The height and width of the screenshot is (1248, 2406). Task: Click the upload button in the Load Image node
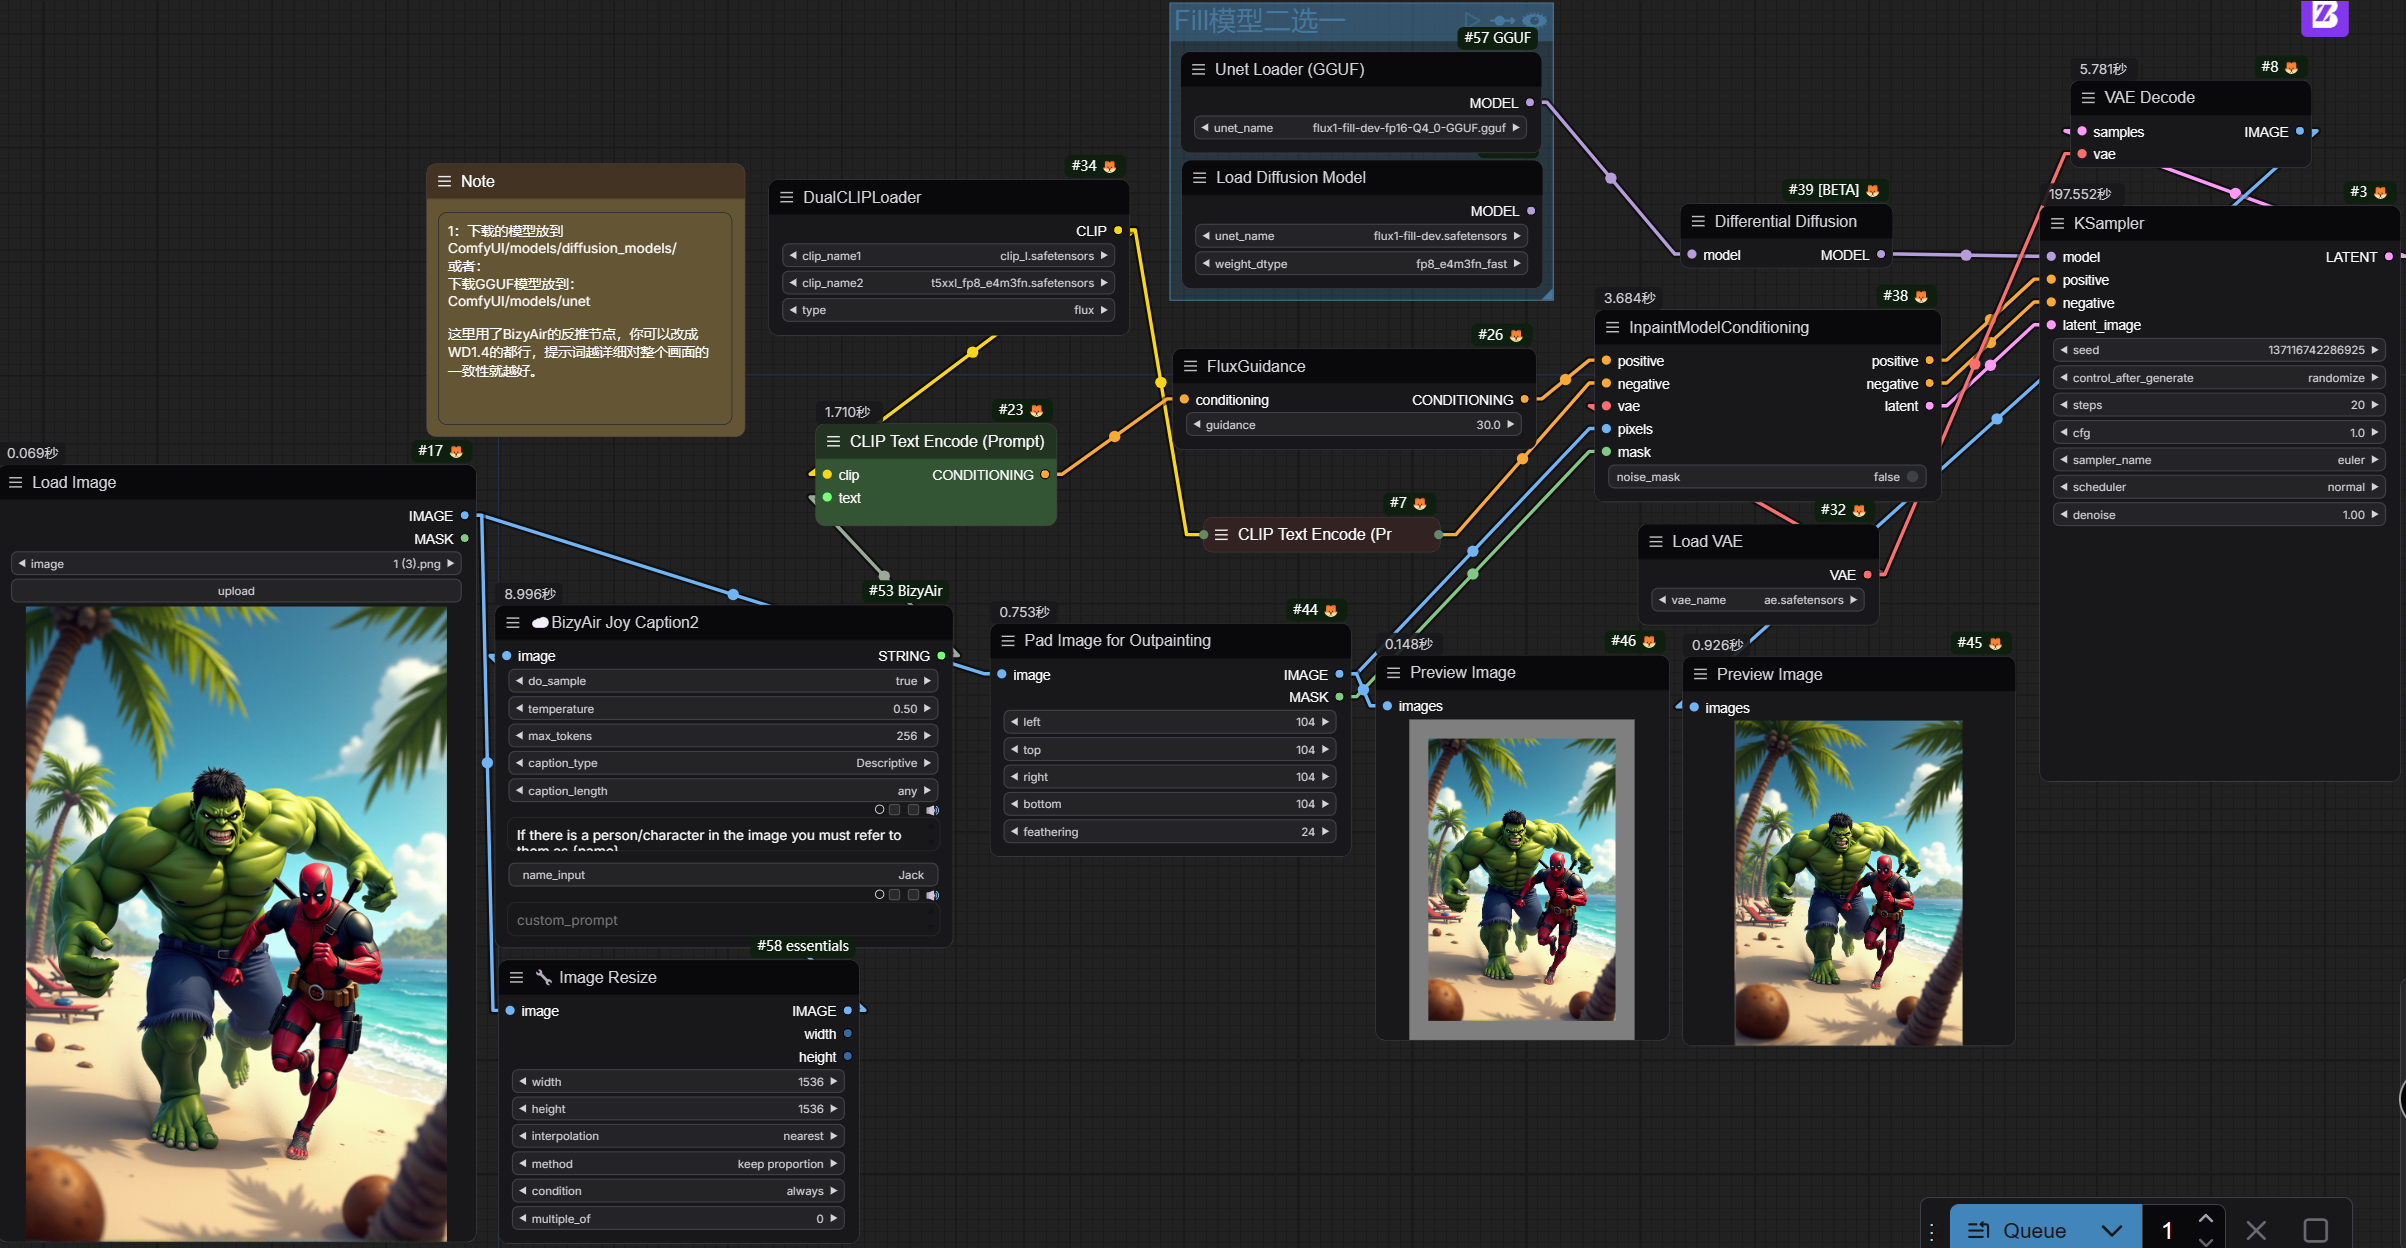[x=236, y=590]
